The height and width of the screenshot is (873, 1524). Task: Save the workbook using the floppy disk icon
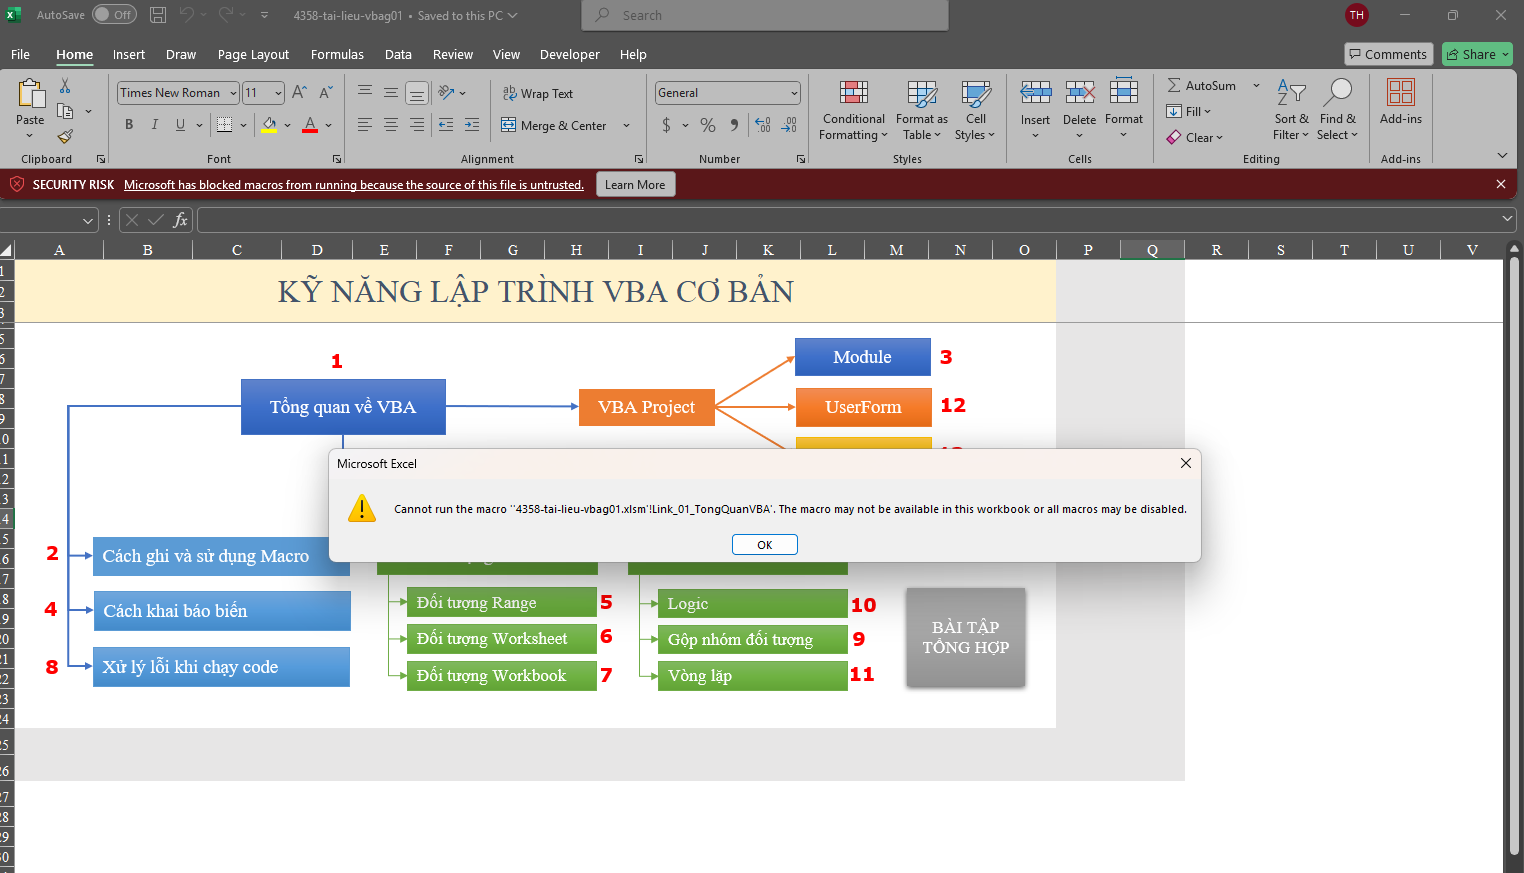(158, 15)
